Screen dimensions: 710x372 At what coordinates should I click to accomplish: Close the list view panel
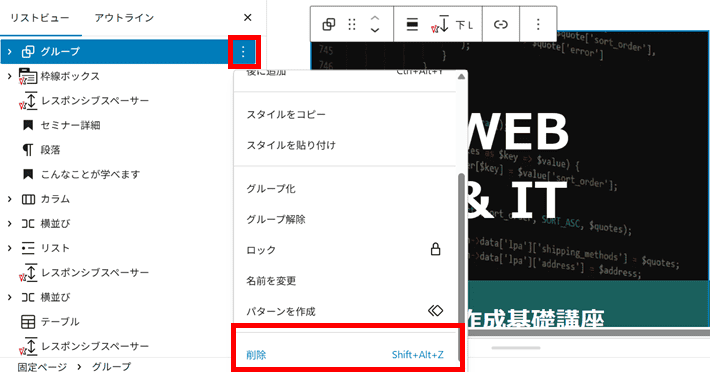tap(247, 18)
